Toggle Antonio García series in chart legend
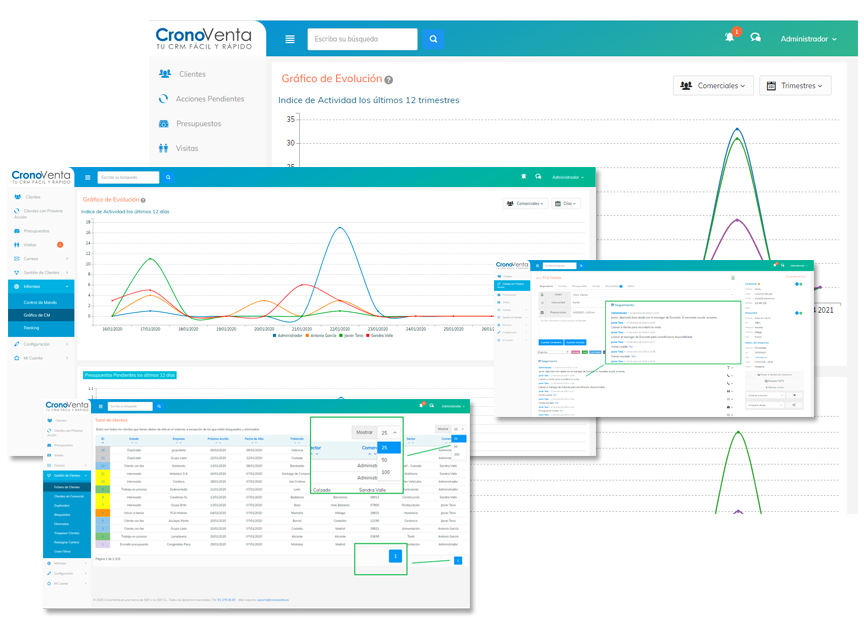The width and height of the screenshot is (864, 626). [x=321, y=335]
